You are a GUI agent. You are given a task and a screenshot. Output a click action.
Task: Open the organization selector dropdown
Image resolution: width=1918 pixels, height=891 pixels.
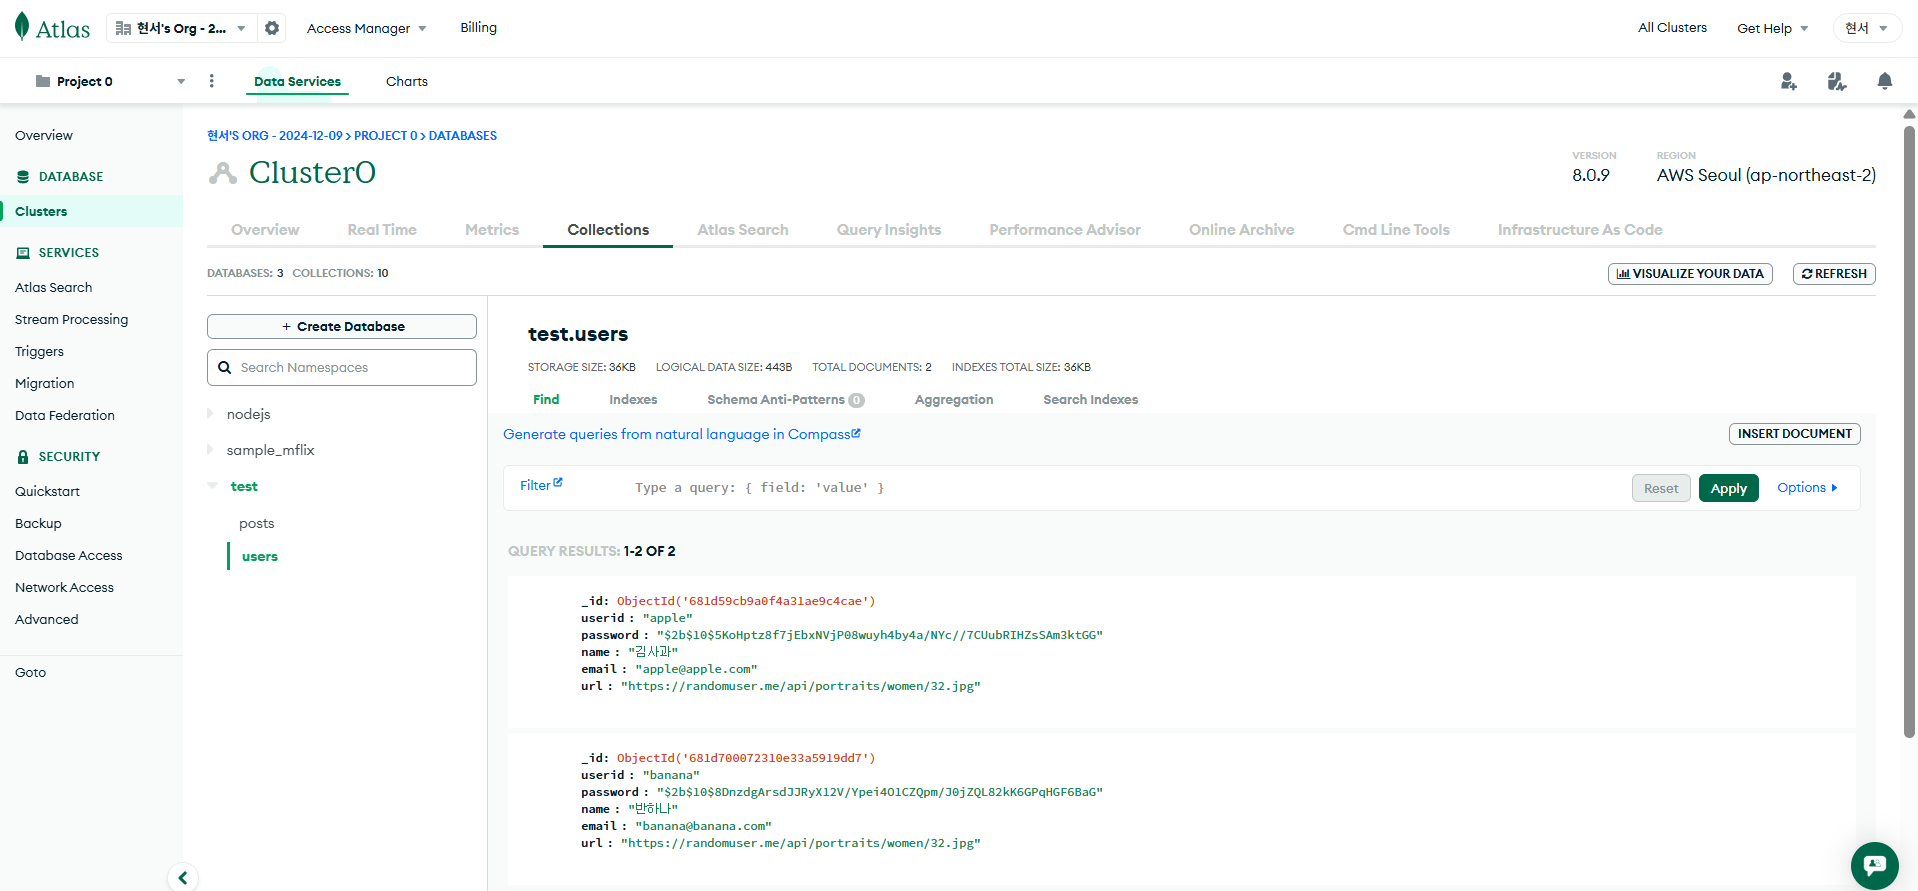point(181,28)
